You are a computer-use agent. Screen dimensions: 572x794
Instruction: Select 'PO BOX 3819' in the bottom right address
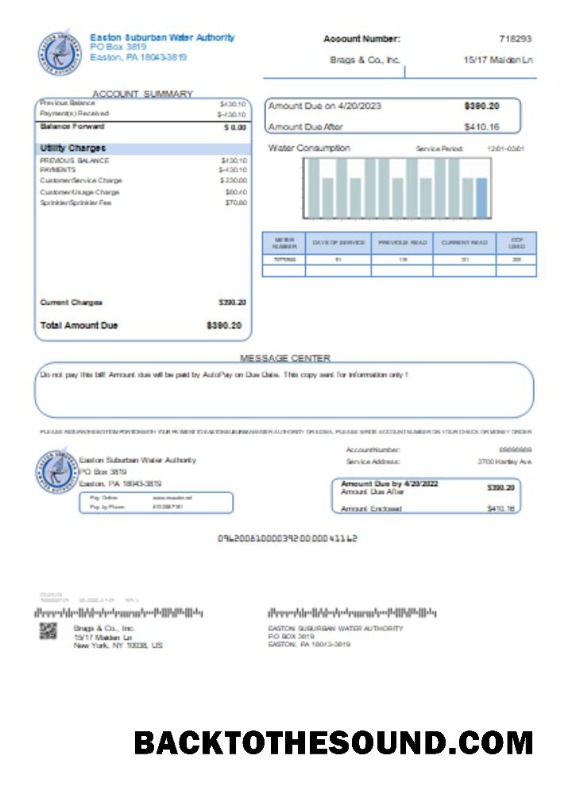point(291,637)
